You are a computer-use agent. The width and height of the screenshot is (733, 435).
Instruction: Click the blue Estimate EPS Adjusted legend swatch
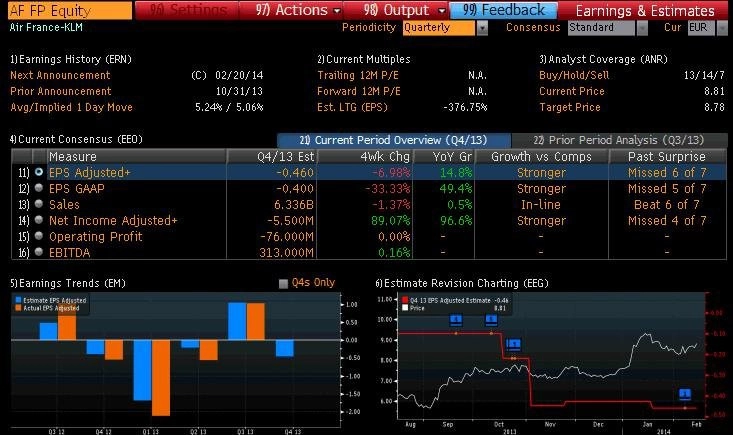click(18, 300)
